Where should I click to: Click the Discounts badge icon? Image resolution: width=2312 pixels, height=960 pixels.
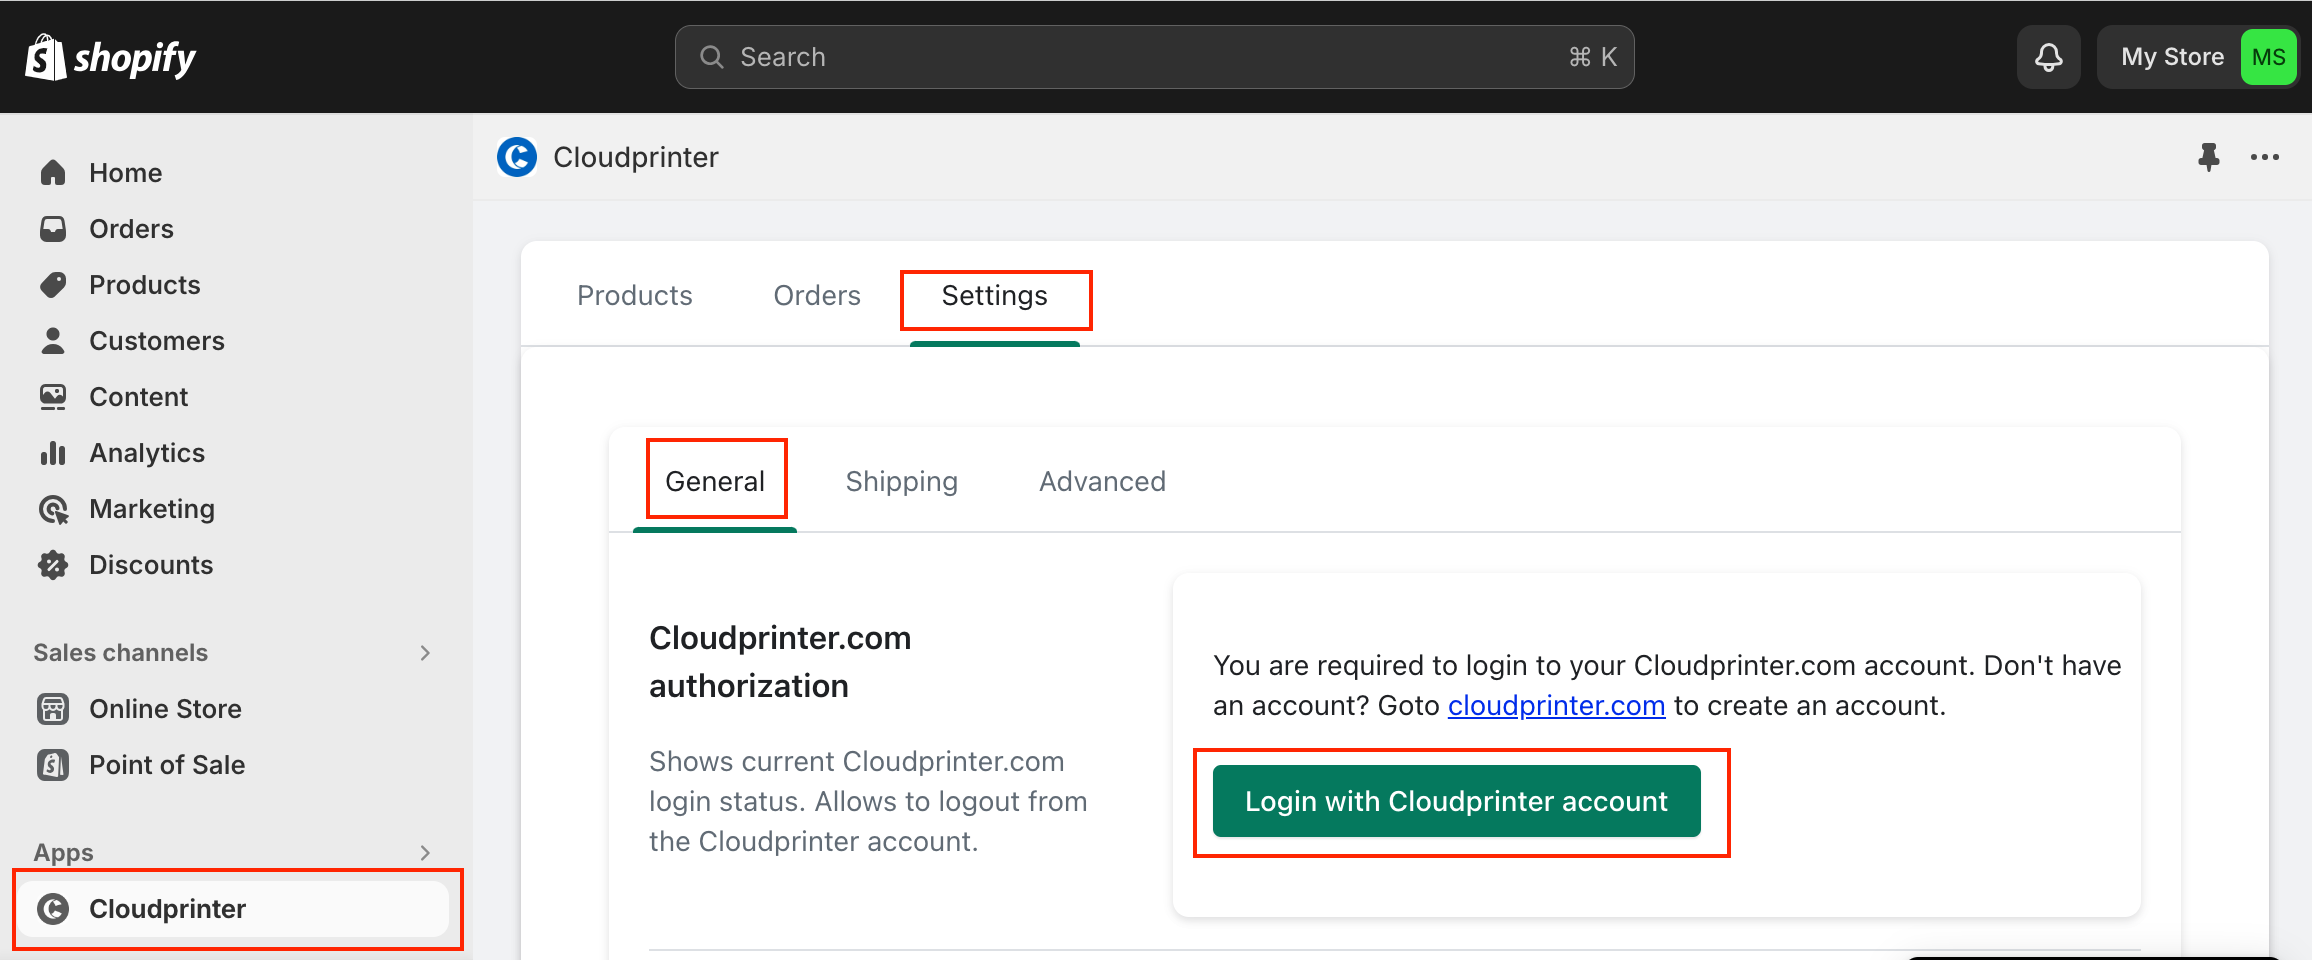click(x=53, y=565)
